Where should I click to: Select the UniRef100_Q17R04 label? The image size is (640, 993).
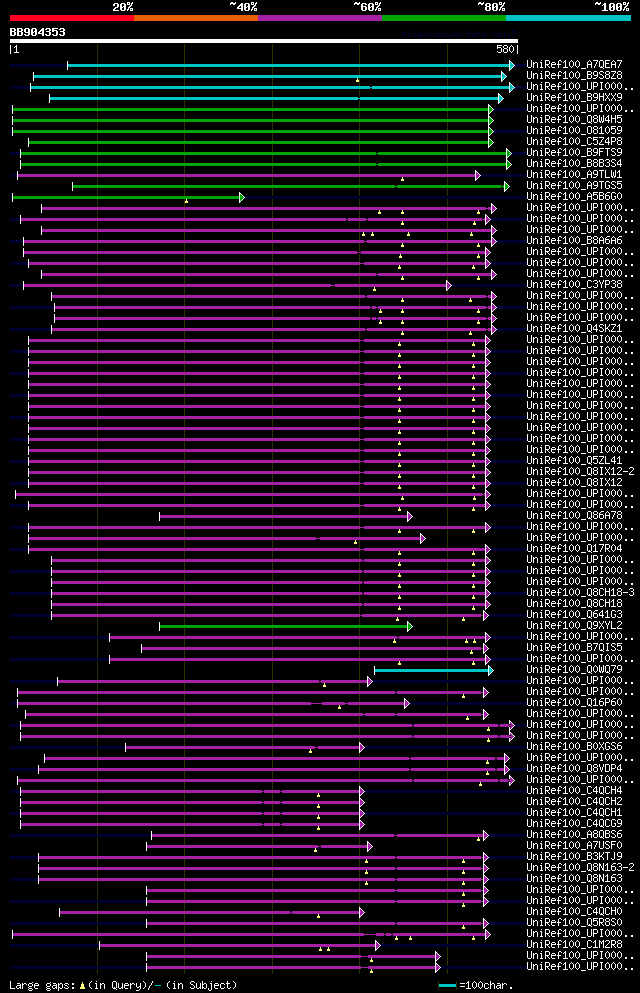click(x=574, y=548)
